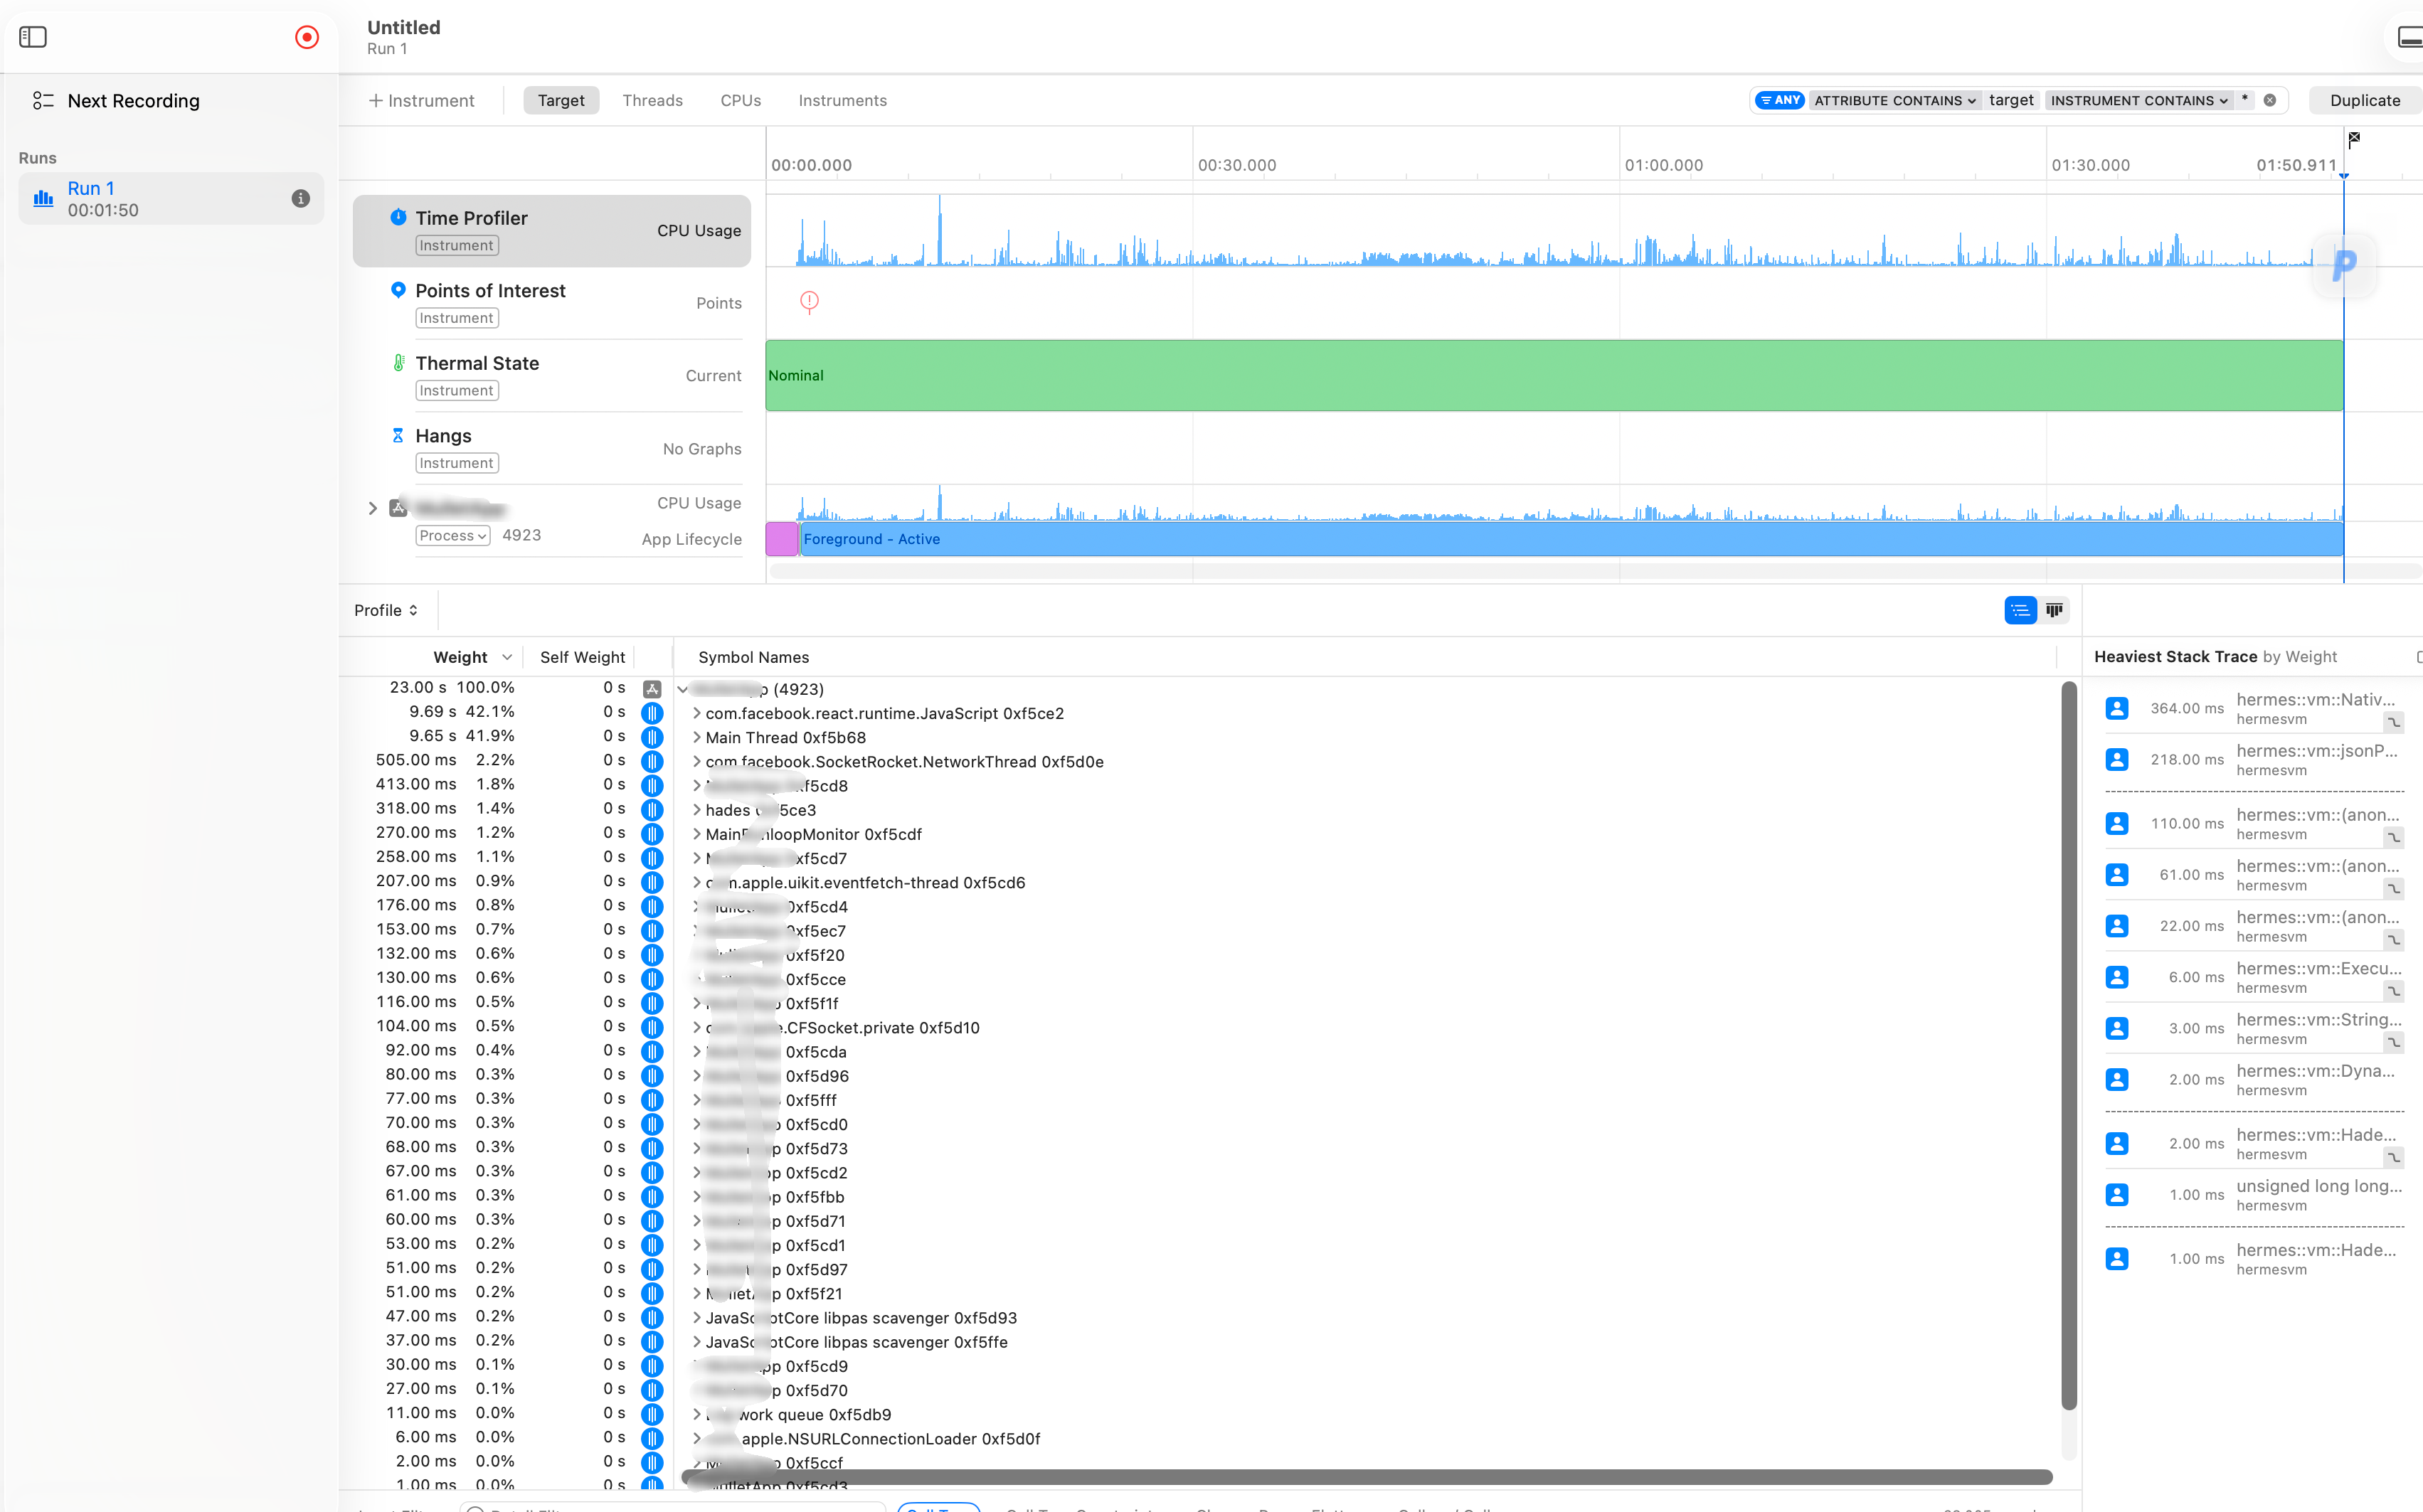Click the Thermal State thermometer icon

tap(398, 363)
